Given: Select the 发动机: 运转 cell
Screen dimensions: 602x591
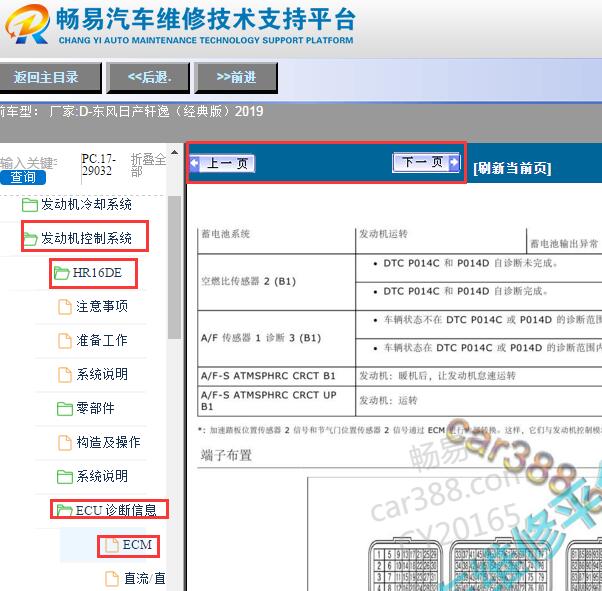Looking at the screenshot, I should (x=479, y=401).
